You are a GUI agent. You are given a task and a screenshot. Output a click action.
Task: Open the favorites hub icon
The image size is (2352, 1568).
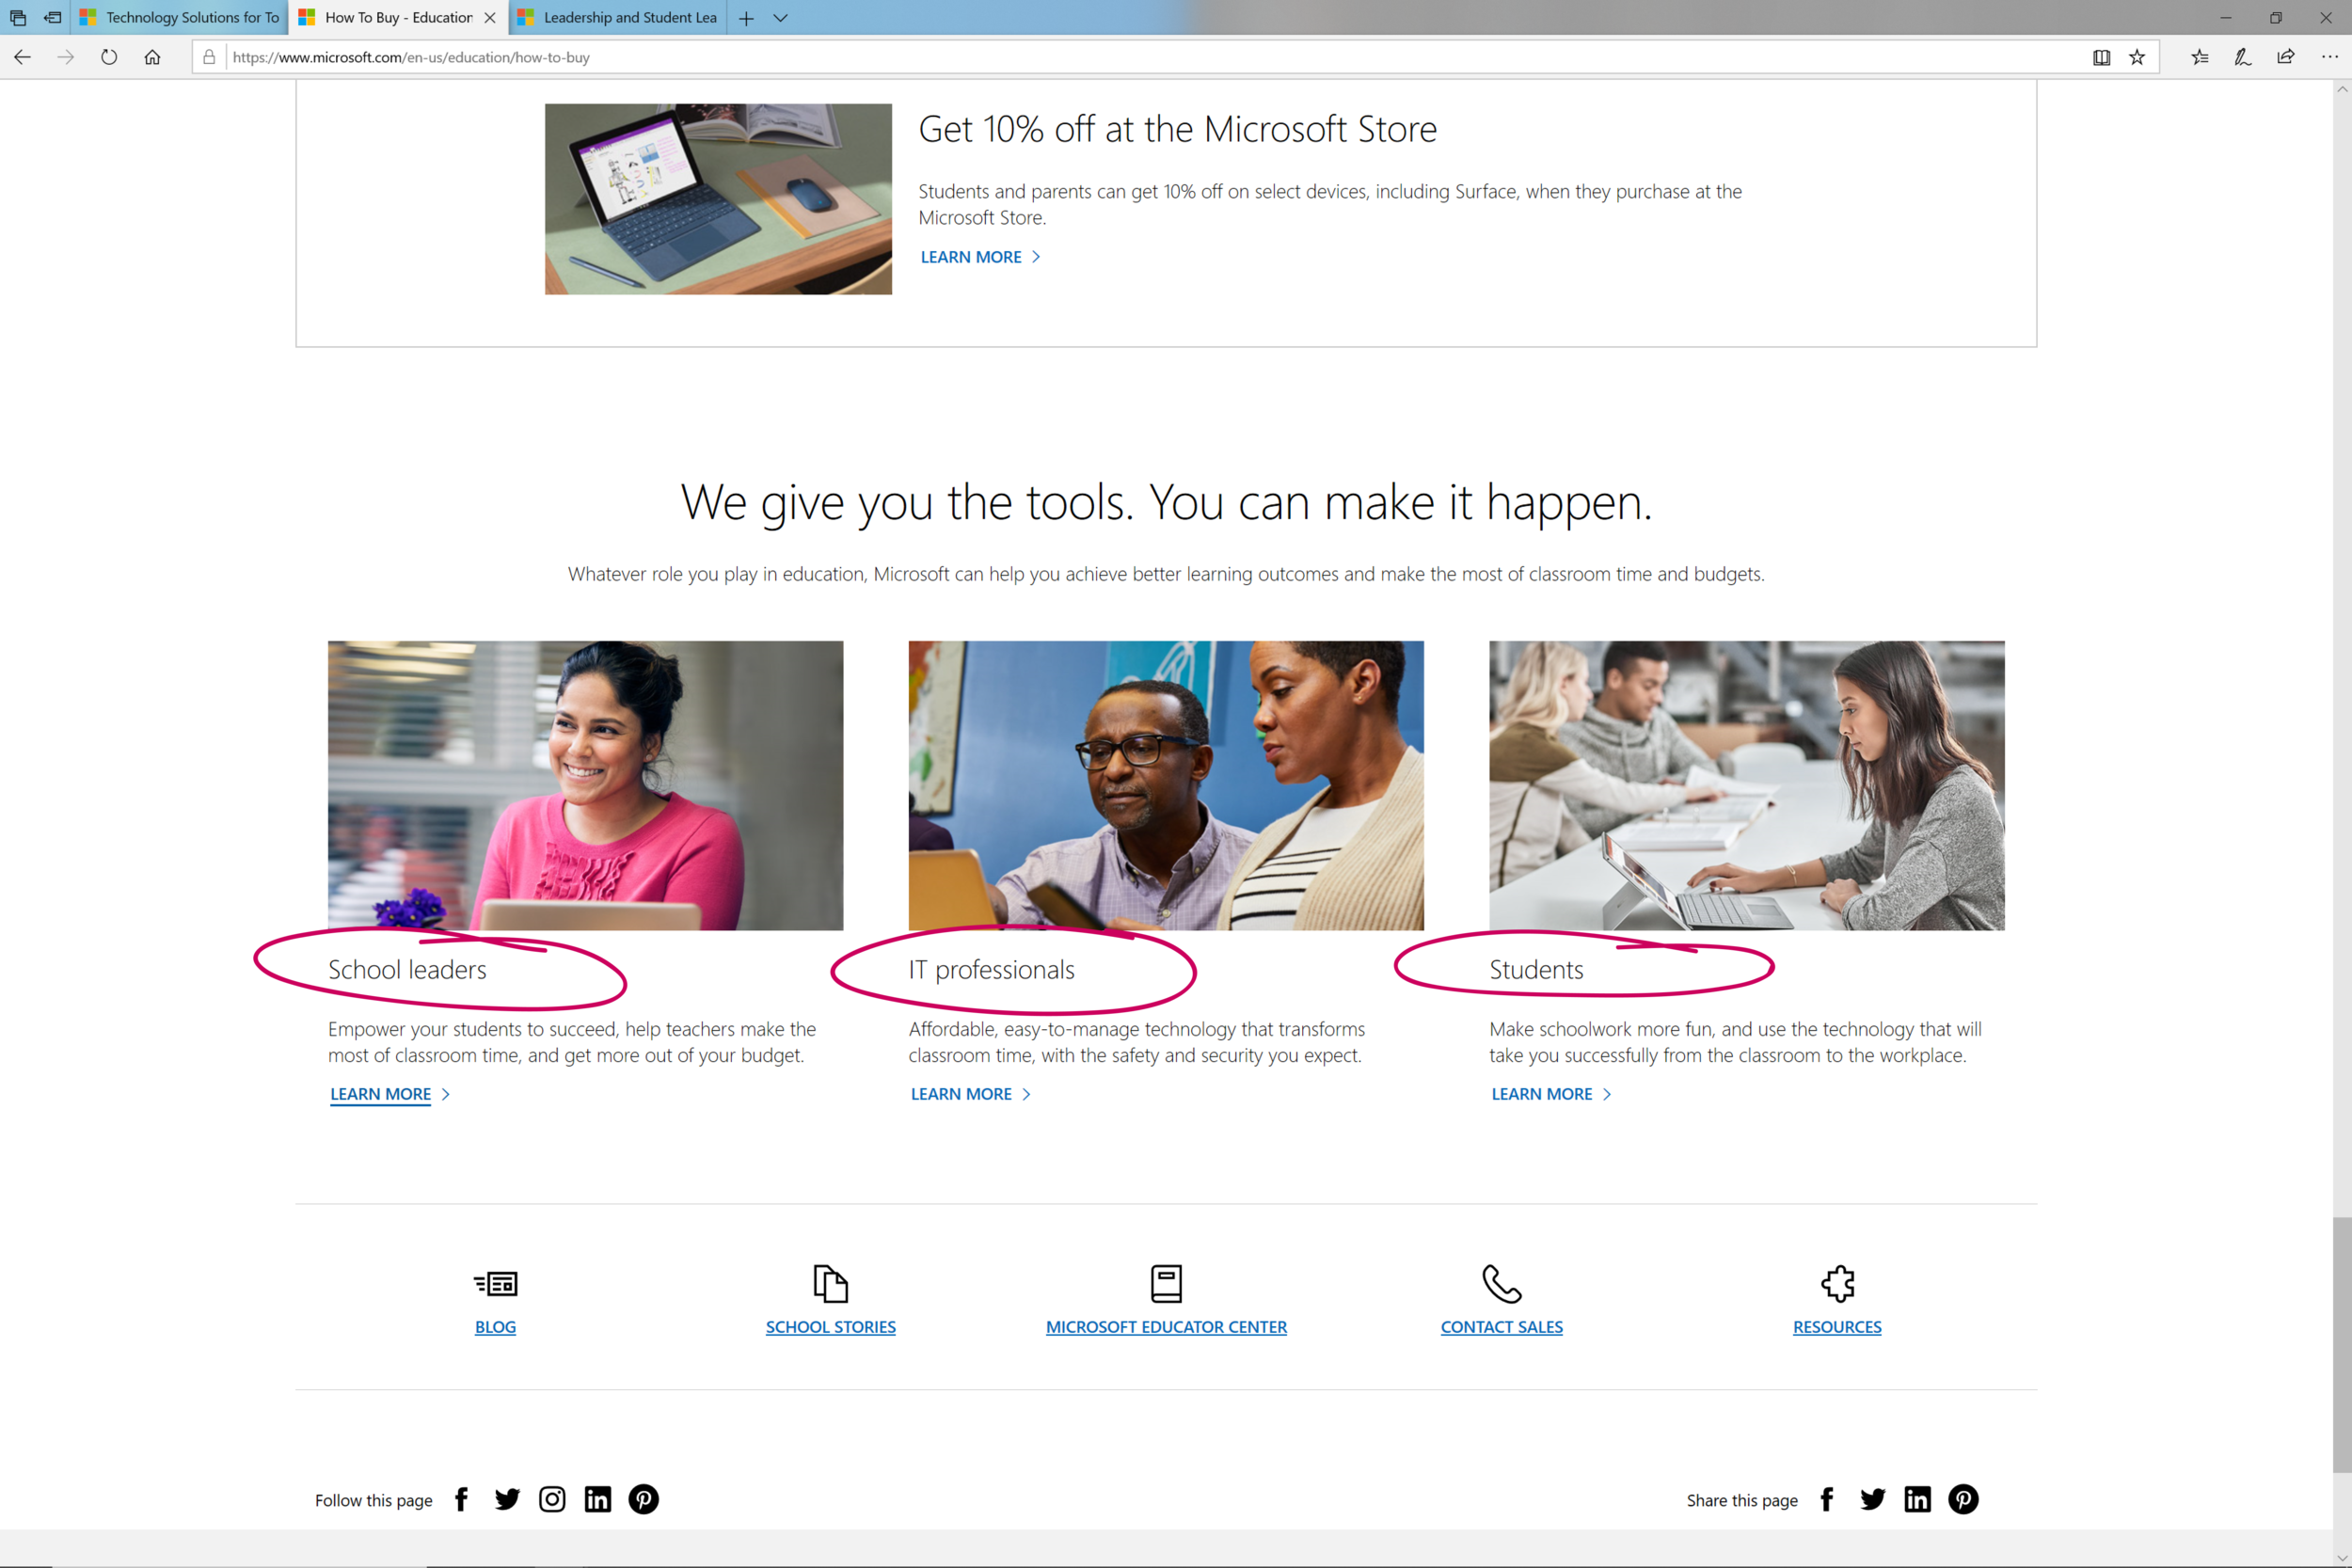[x=2200, y=57]
